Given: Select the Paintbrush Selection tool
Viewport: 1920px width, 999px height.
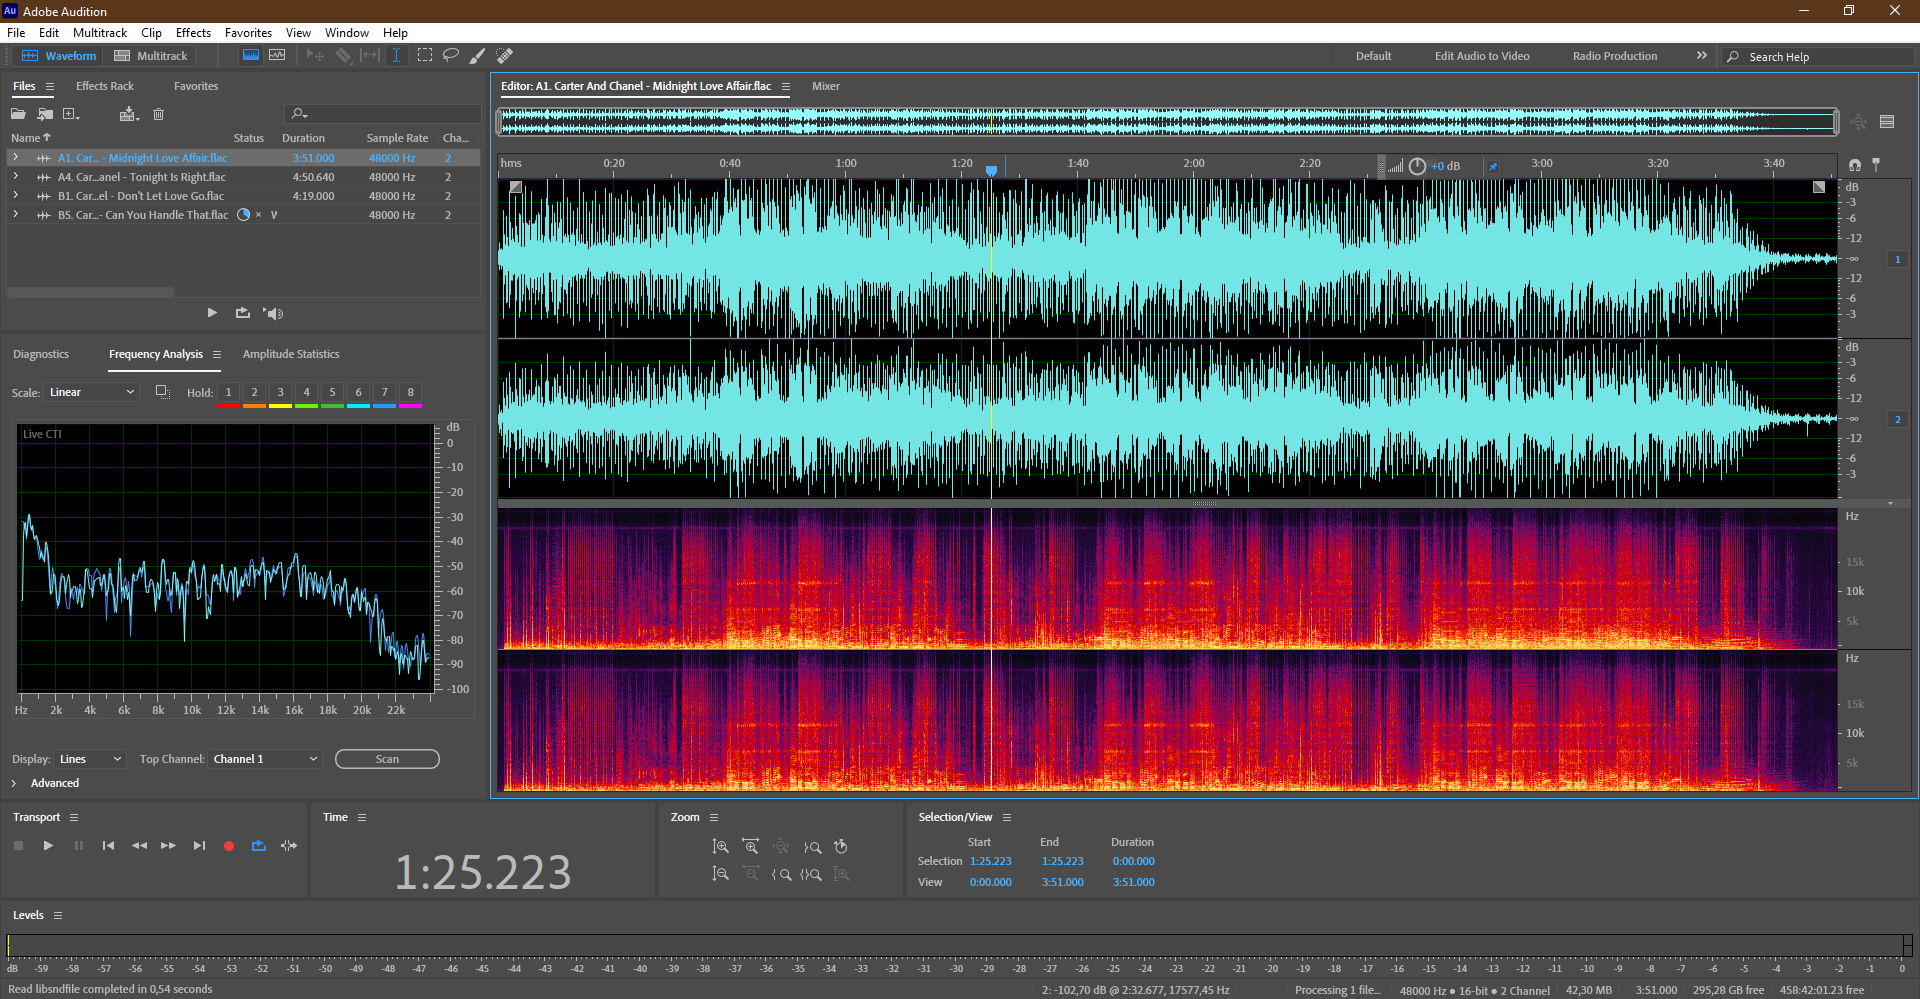Looking at the screenshot, I should click(478, 56).
